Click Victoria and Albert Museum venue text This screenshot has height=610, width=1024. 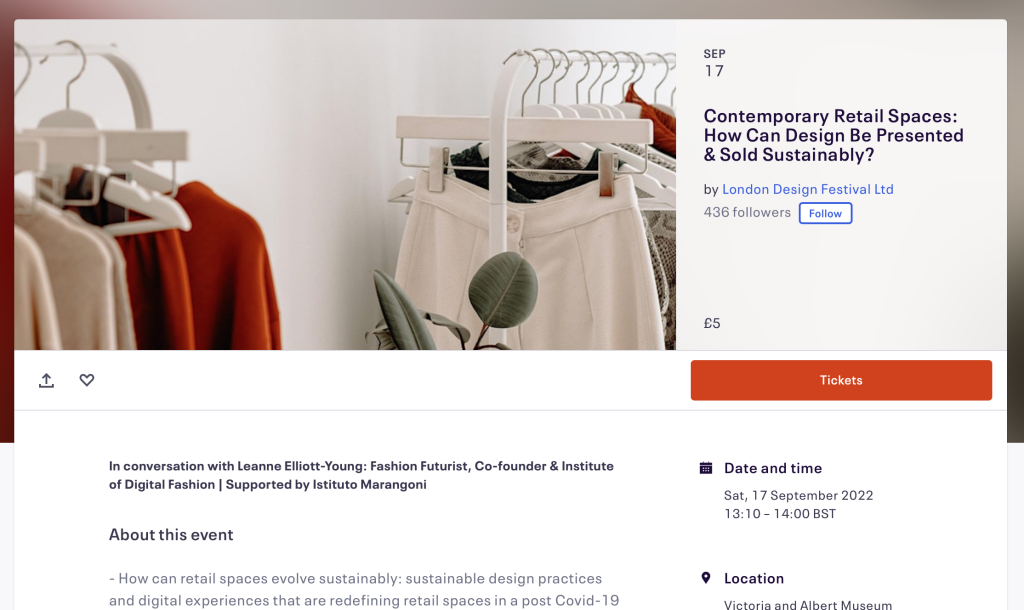[x=808, y=604]
